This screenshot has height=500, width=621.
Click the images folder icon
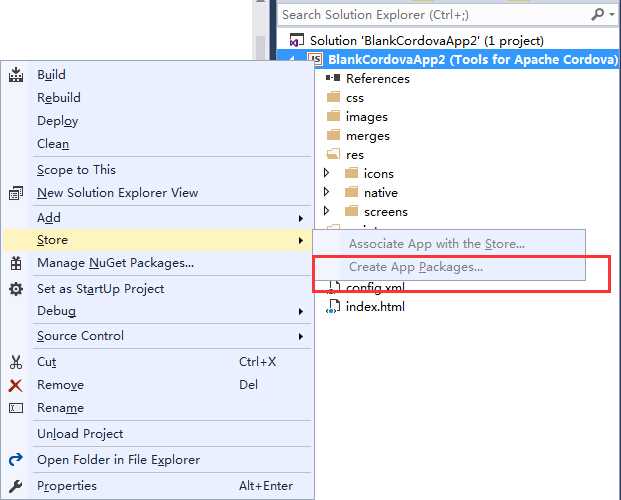click(x=333, y=116)
